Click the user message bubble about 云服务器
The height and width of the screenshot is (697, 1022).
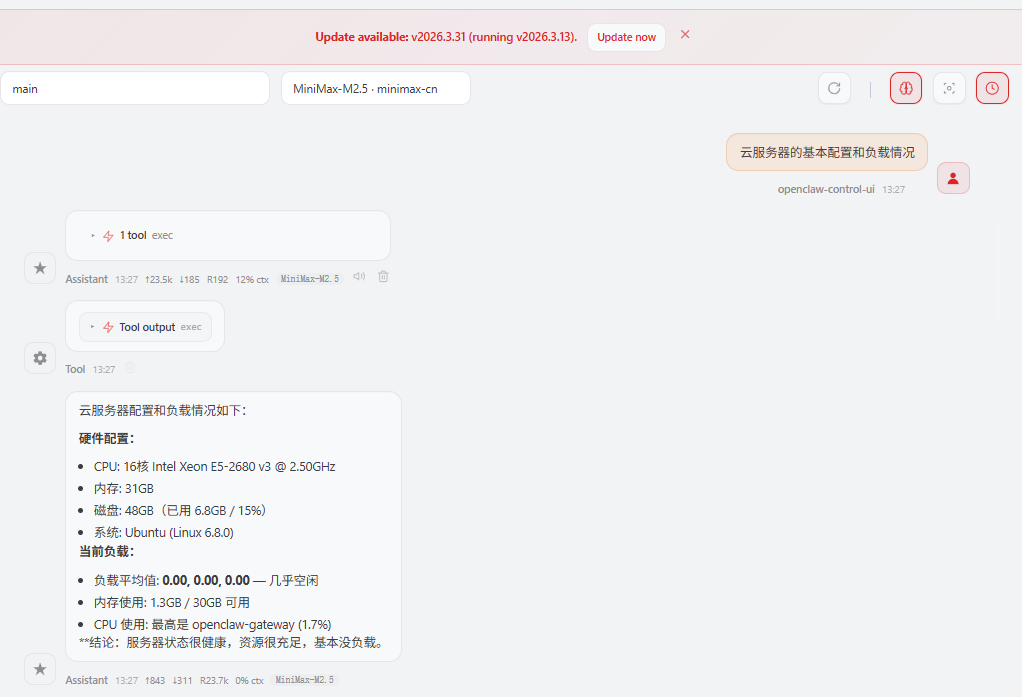pos(826,153)
